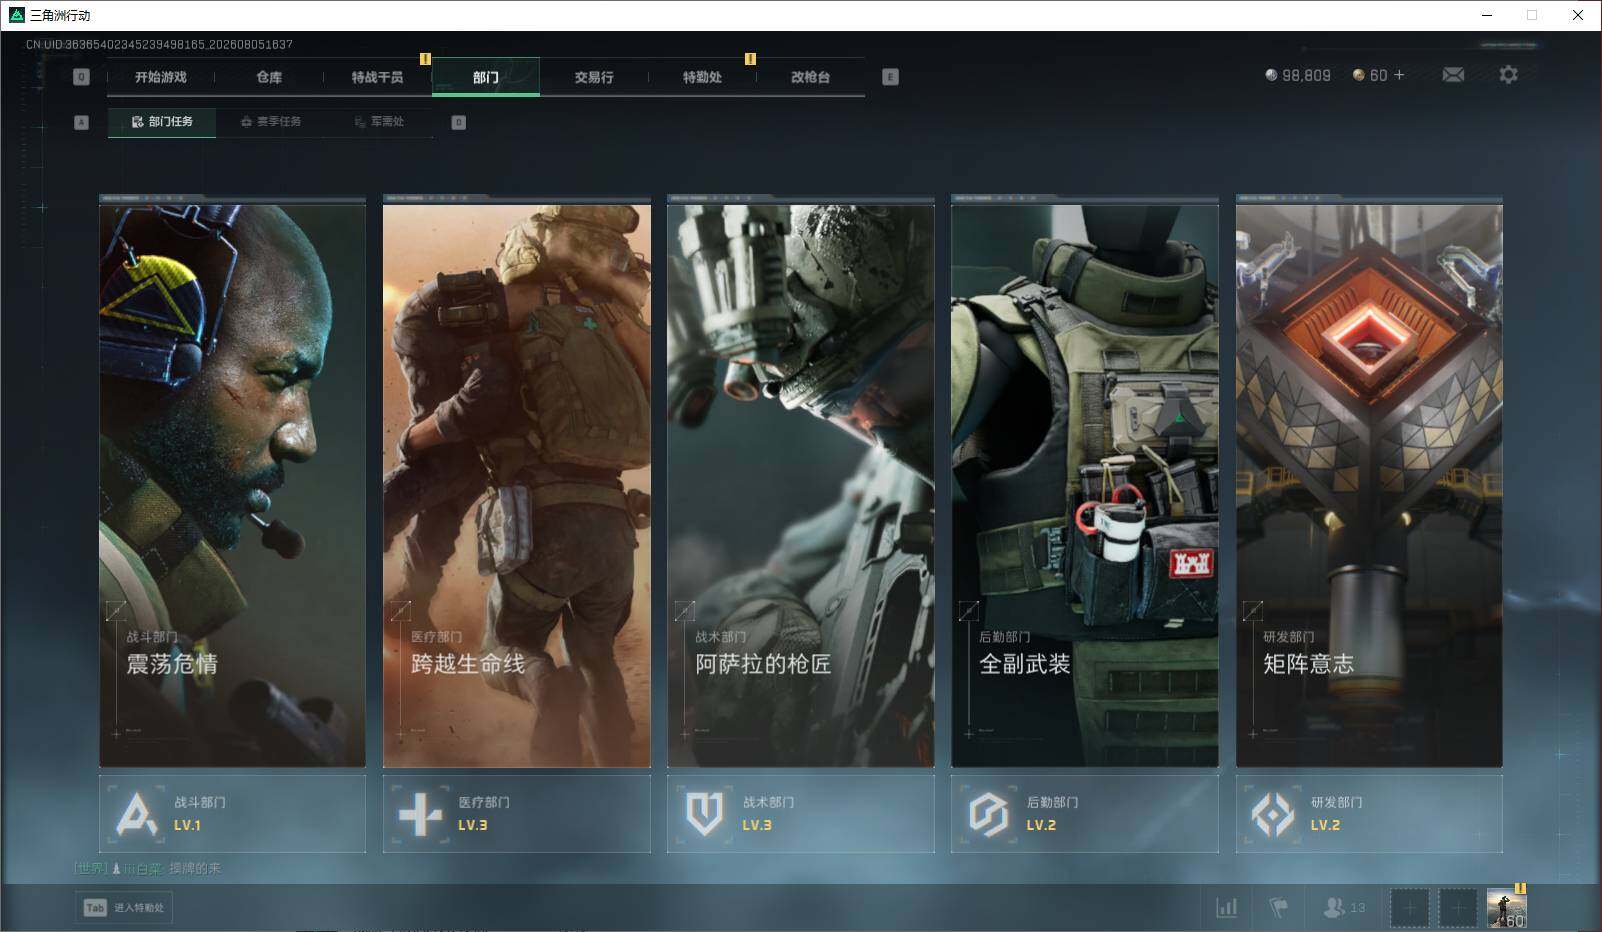Open the 战斗部门 LV.1 department panel

click(232, 814)
